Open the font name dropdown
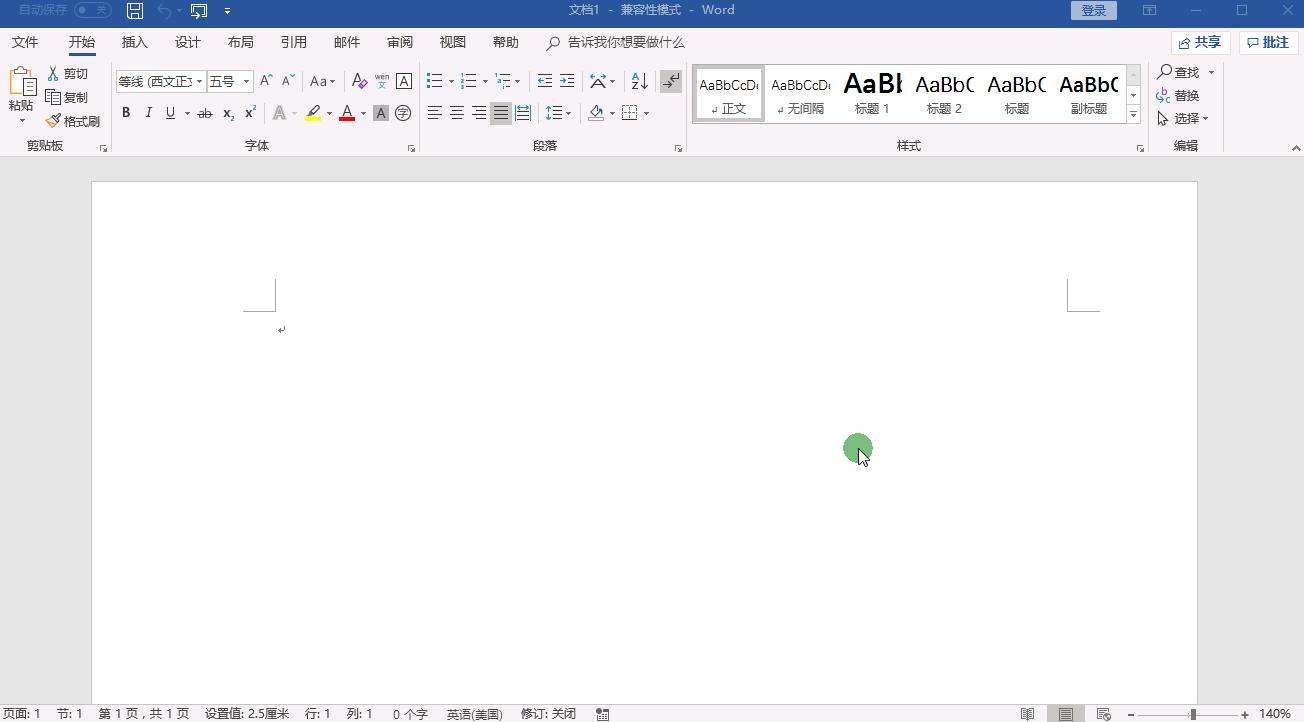The height and width of the screenshot is (722, 1304). point(199,82)
